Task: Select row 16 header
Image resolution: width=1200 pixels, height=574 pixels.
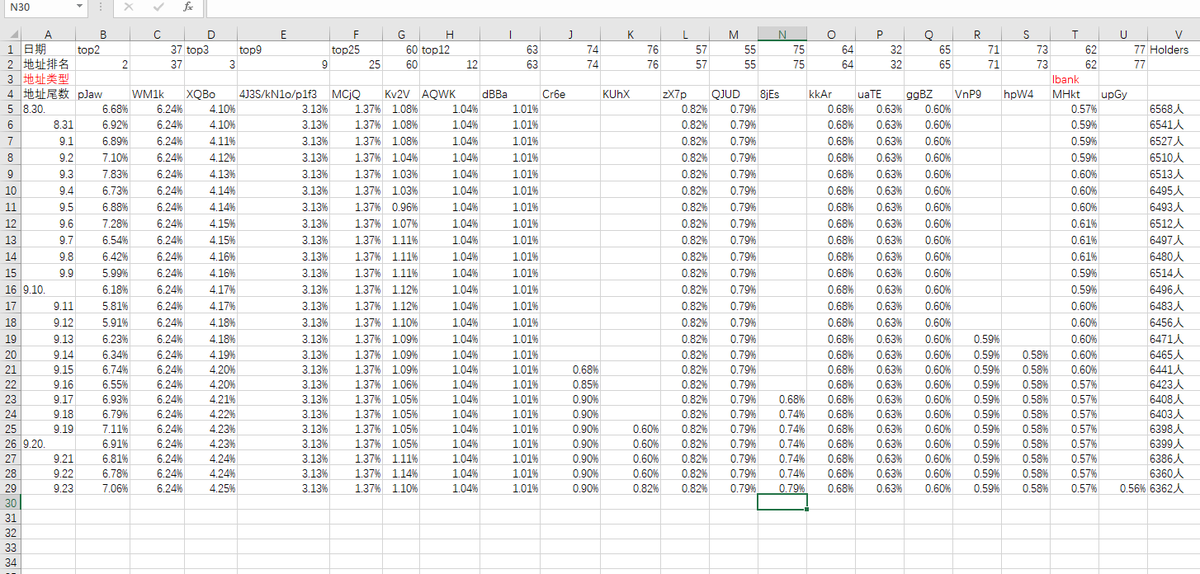Action: pos(10,289)
